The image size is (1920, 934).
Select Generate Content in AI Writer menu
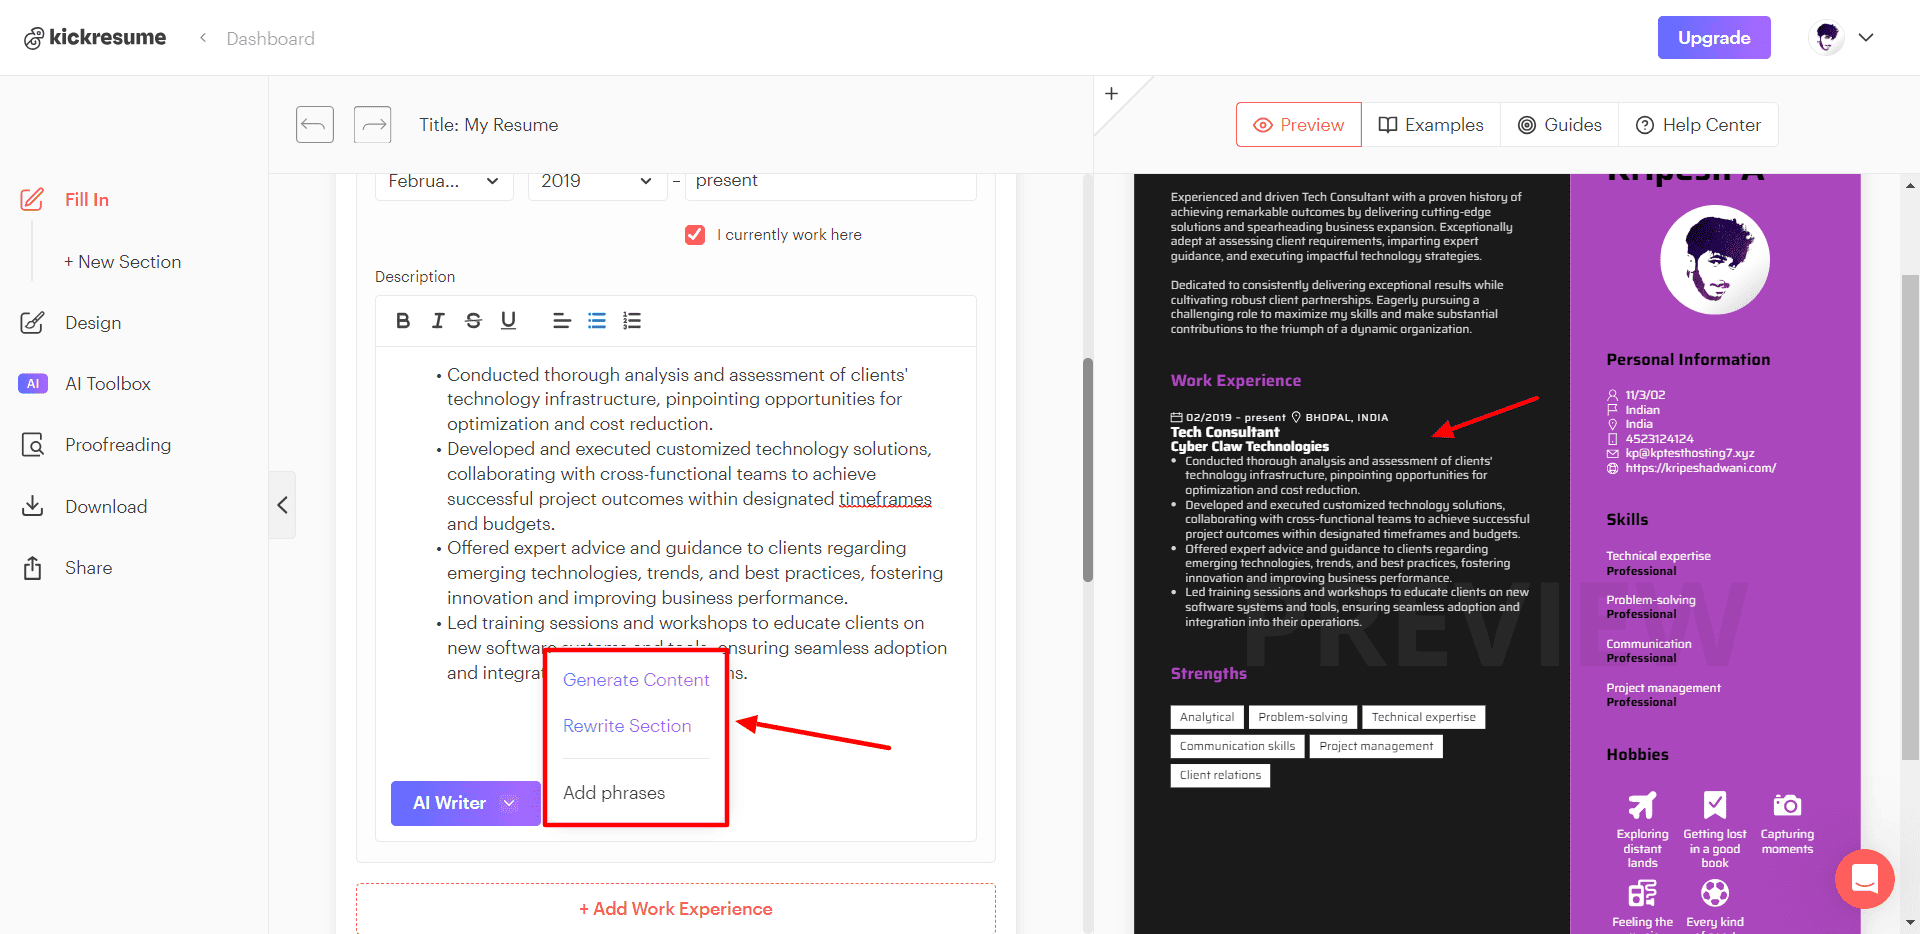pos(636,680)
